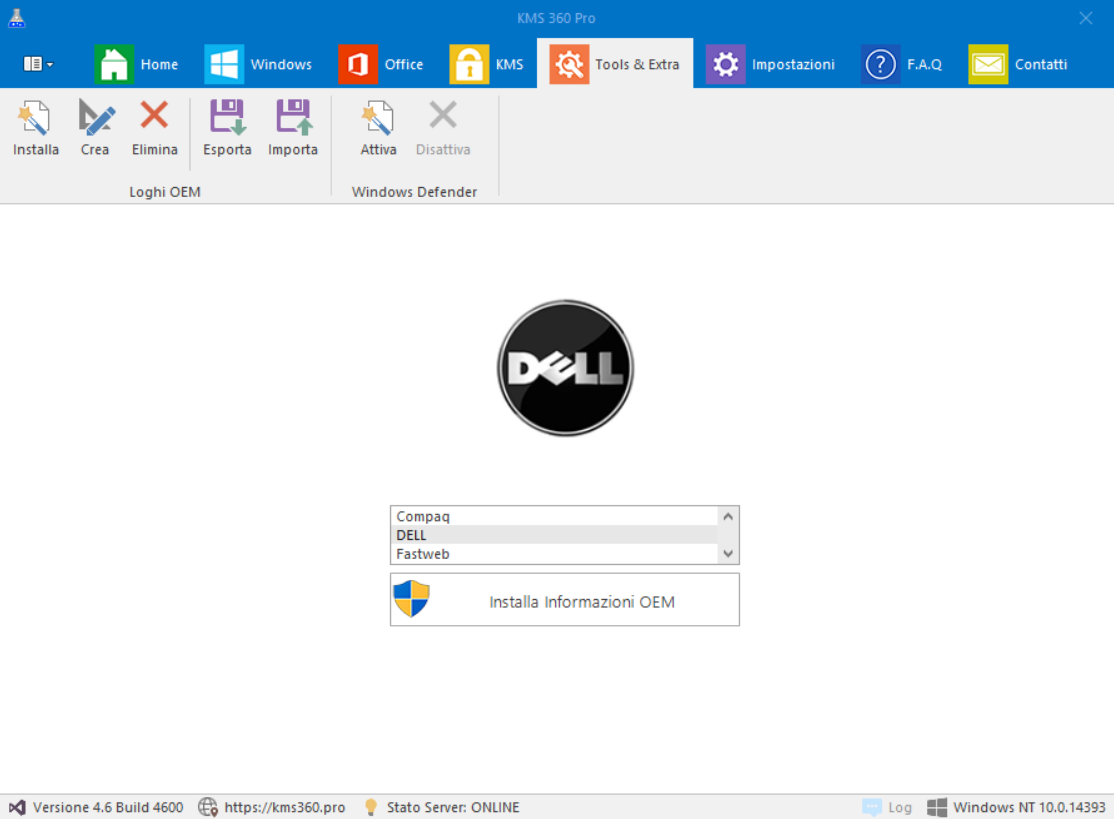Image resolution: width=1114 pixels, height=819 pixels.
Task: Open the KMS tab
Action: tap(487, 64)
